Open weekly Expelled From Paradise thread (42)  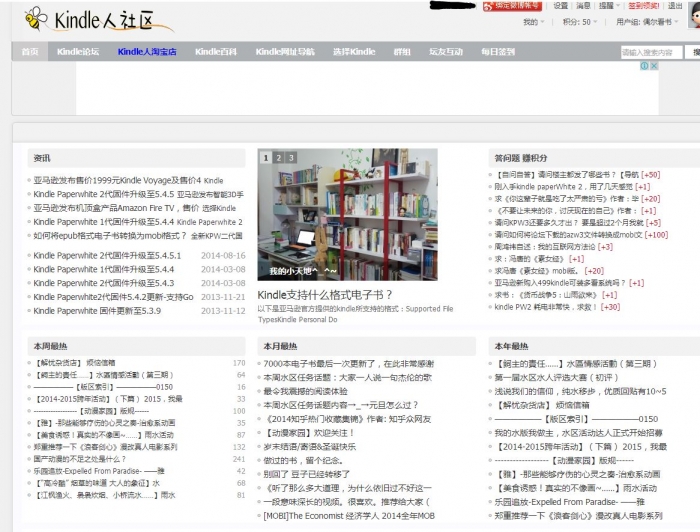[99, 471]
